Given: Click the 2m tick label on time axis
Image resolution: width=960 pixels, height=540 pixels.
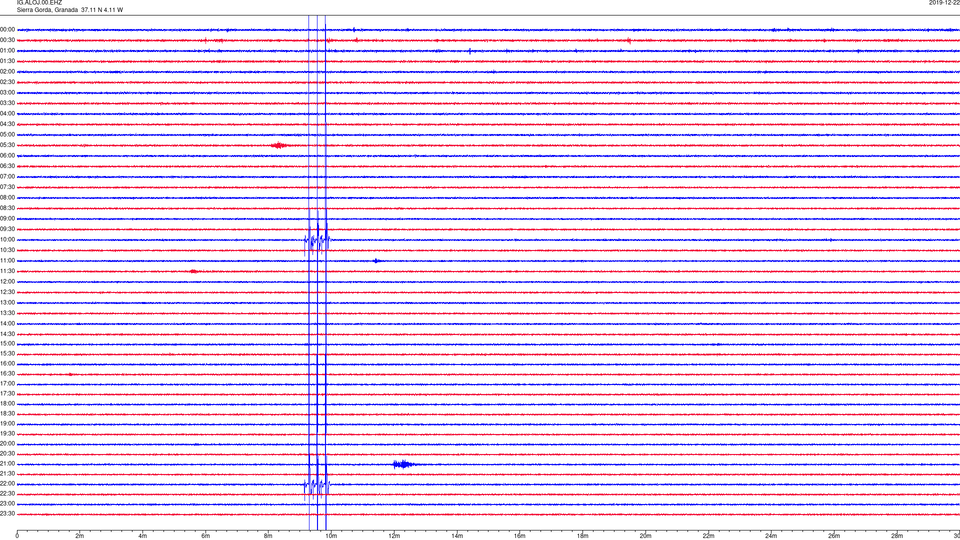Looking at the screenshot, I should [x=80, y=536].
